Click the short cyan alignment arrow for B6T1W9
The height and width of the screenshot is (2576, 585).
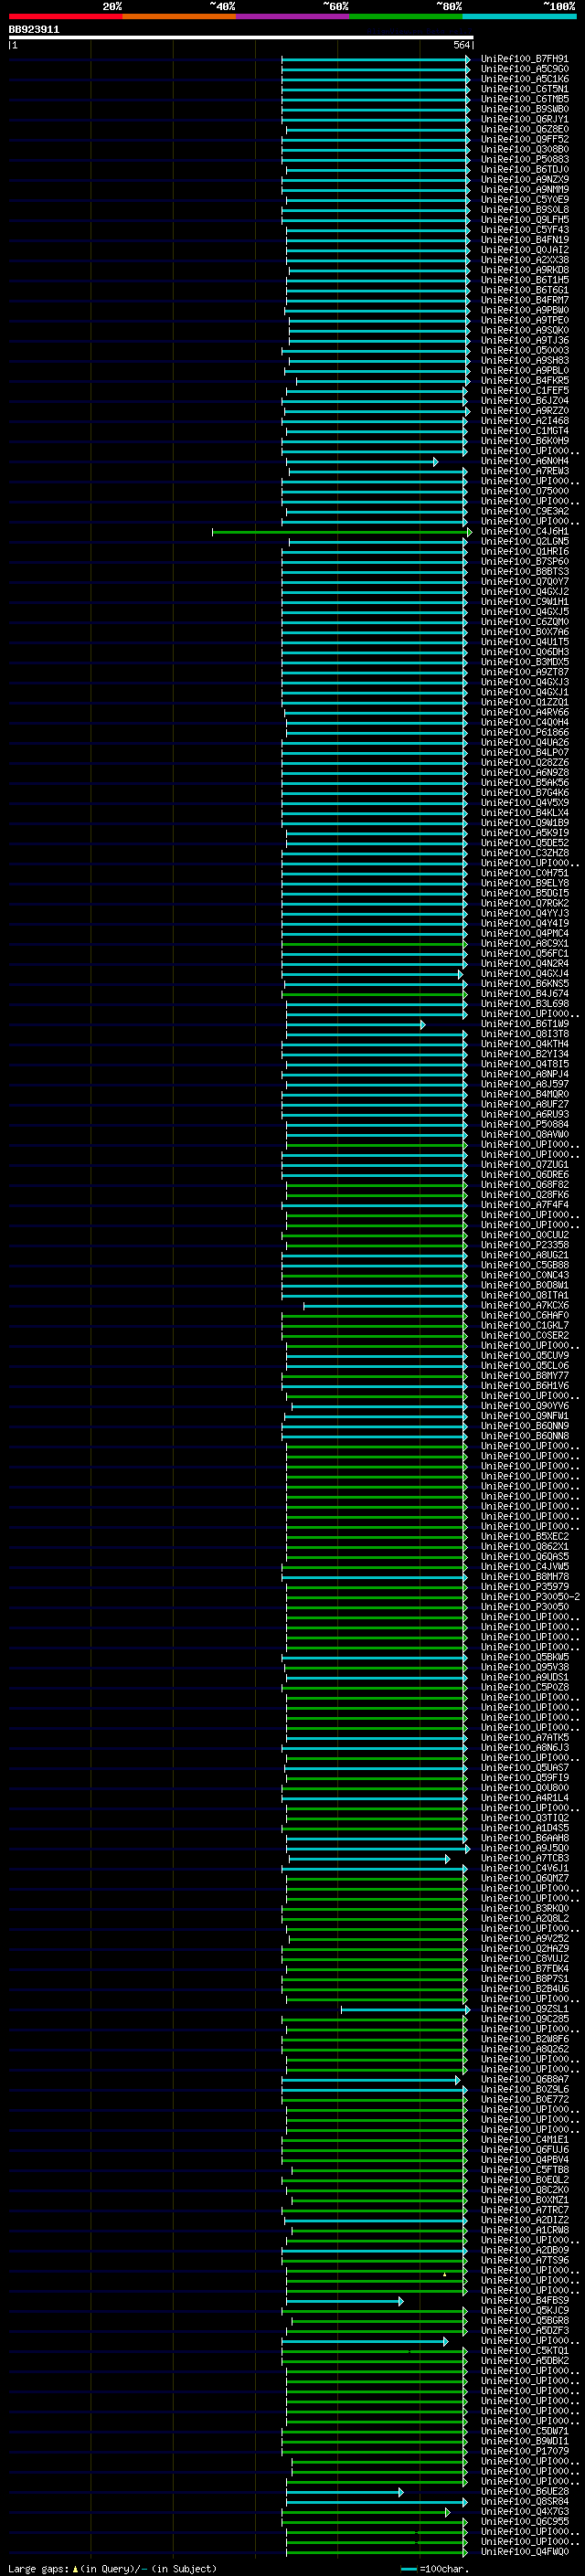(356, 1025)
